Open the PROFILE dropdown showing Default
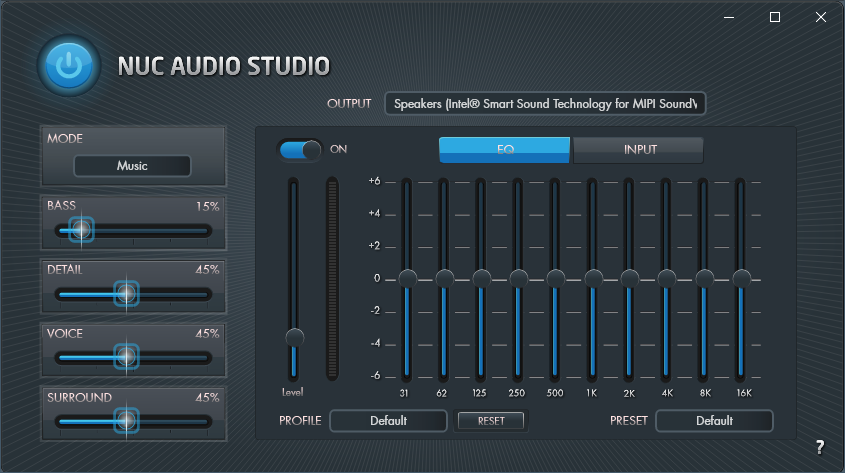This screenshot has height=473, width=845. tap(388, 421)
